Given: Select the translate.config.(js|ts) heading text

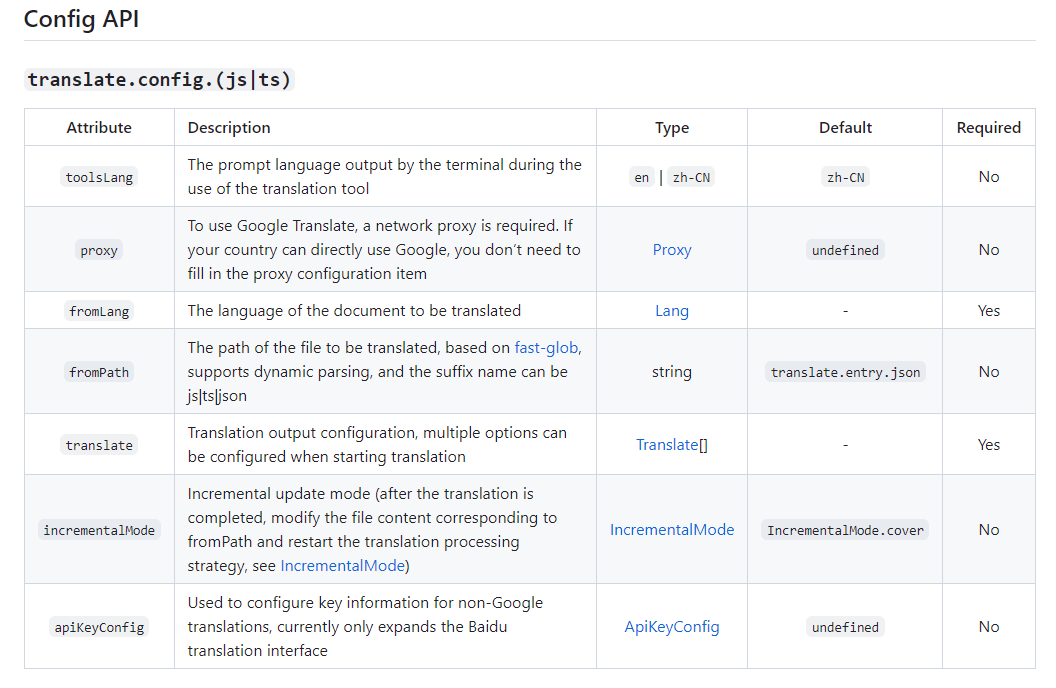Looking at the screenshot, I should (x=159, y=79).
